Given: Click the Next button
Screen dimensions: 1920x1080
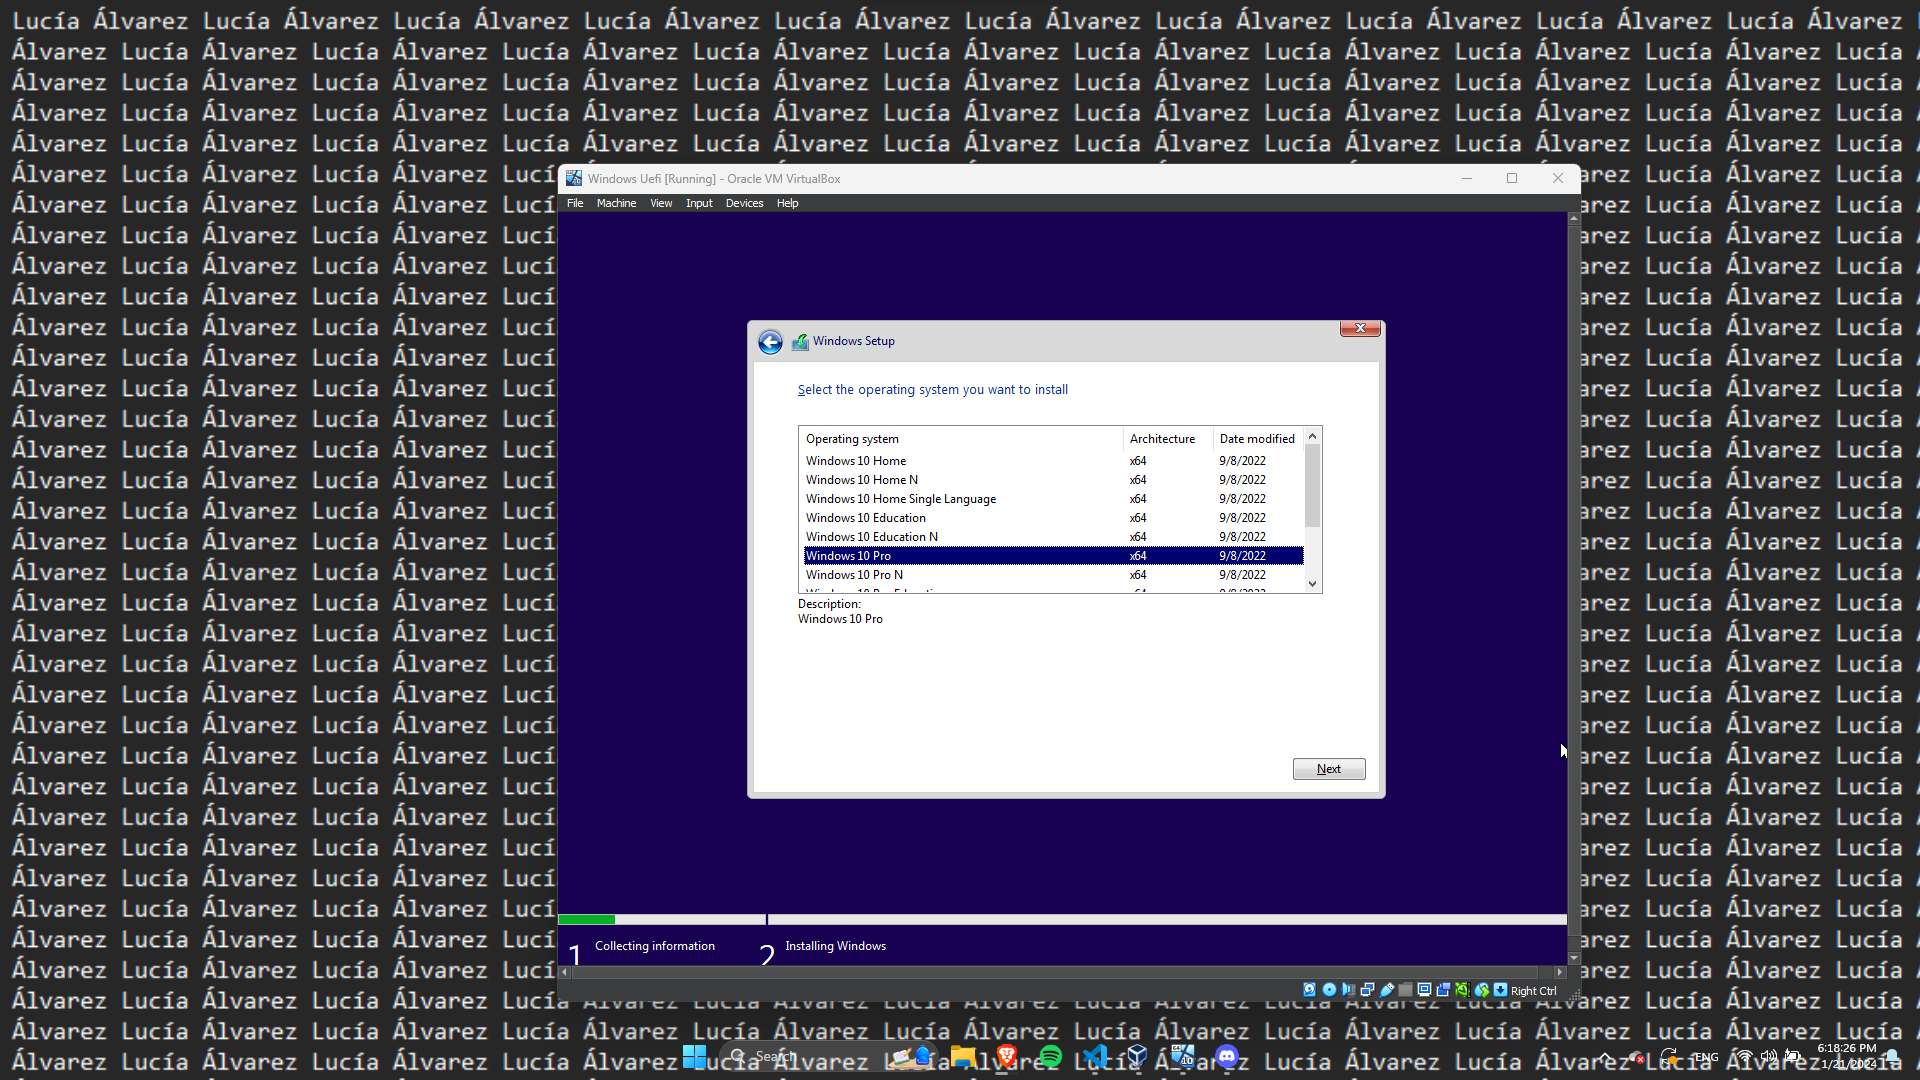Looking at the screenshot, I should tap(1328, 769).
